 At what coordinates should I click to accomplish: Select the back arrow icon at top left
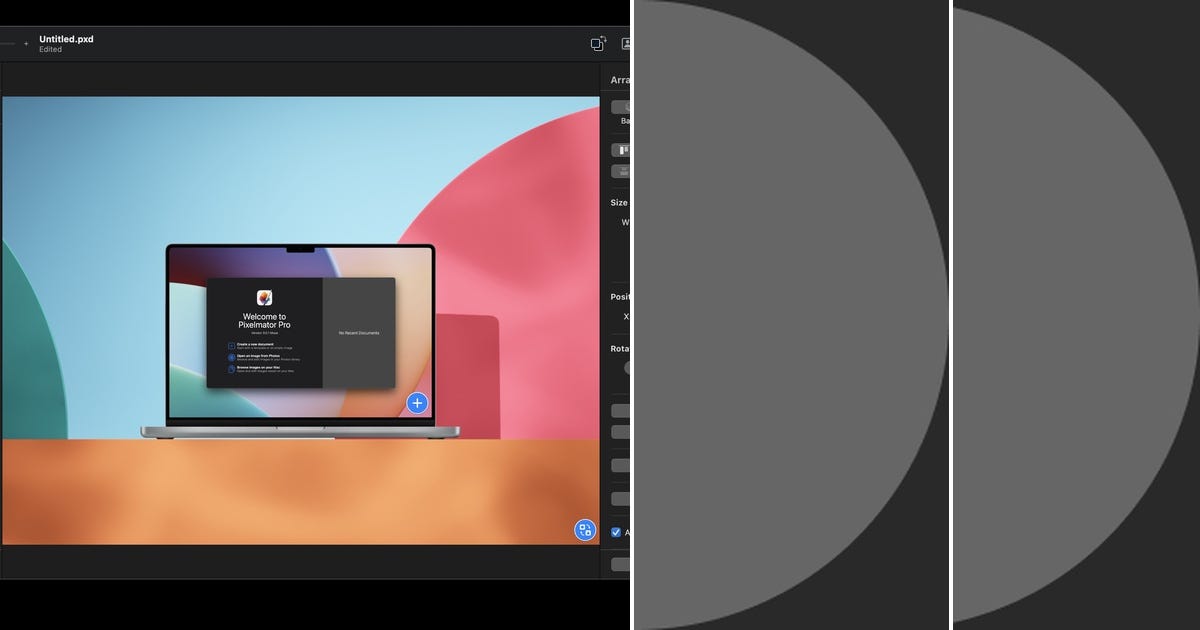coord(7,44)
